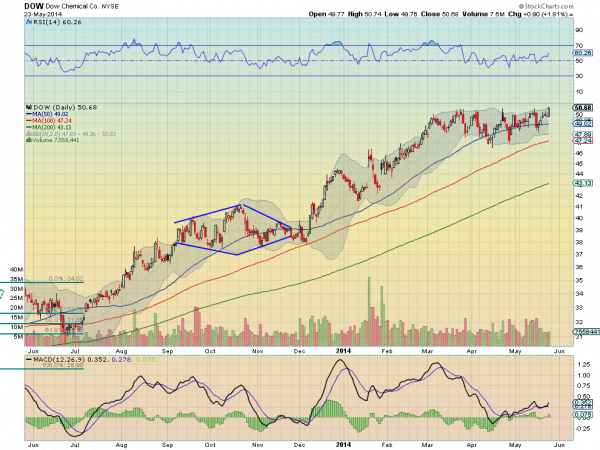Click the green up-arrow next to Chg
The image size is (600, 450).
[x=571, y=14]
